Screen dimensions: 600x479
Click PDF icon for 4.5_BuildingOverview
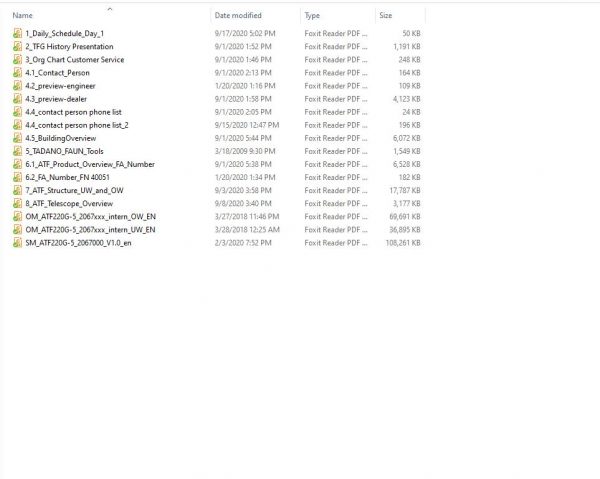(17, 138)
